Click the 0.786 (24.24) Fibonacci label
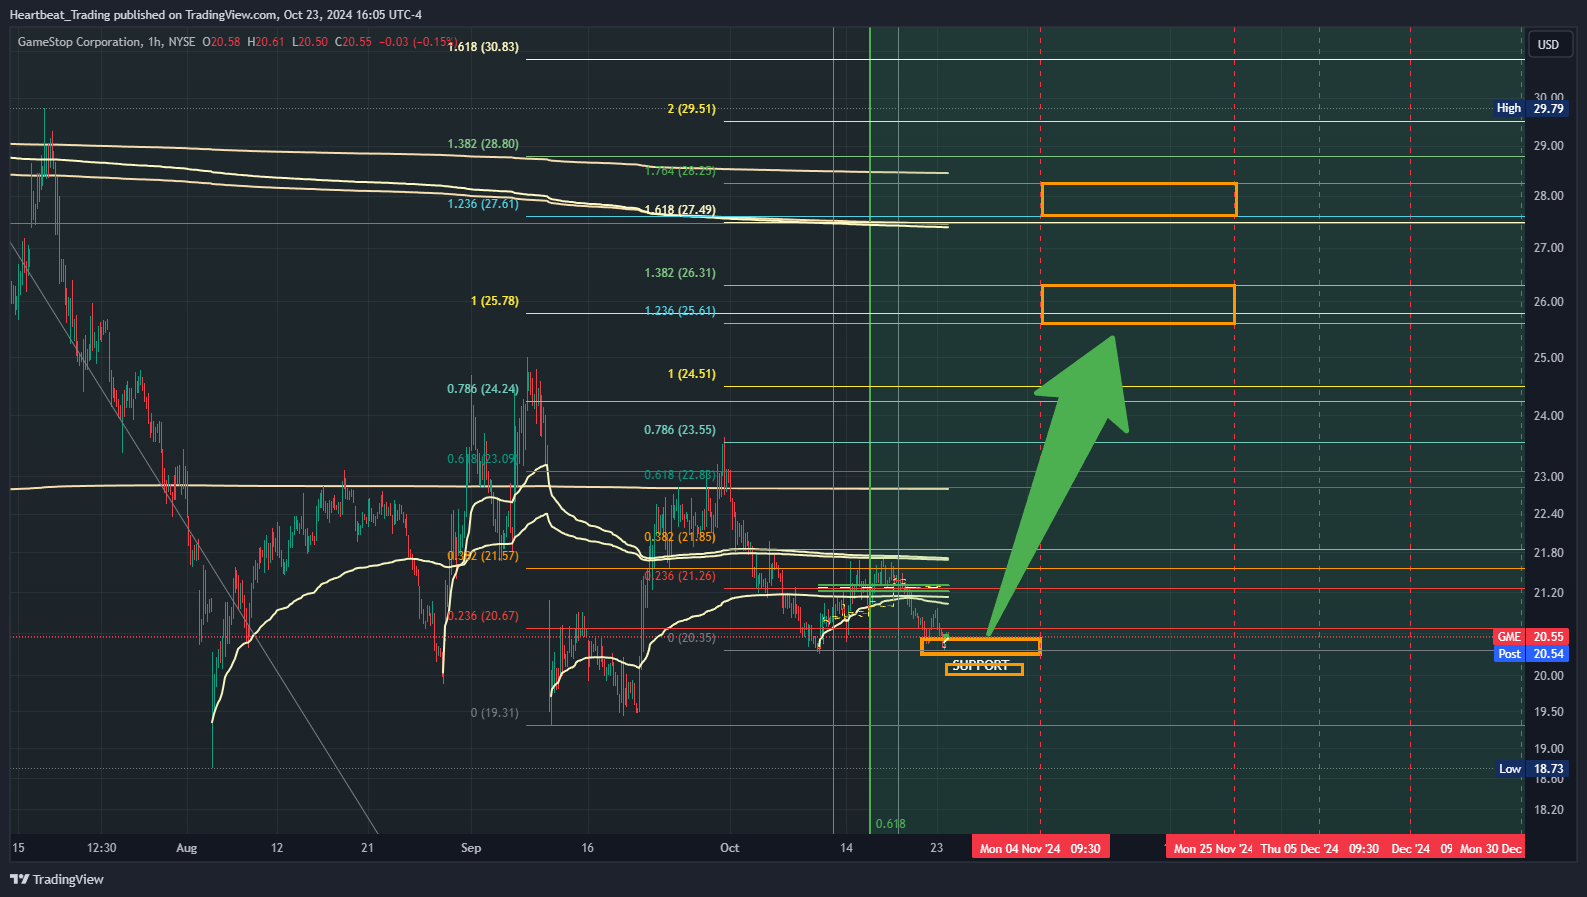The width and height of the screenshot is (1587, 897). pos(483,389)
